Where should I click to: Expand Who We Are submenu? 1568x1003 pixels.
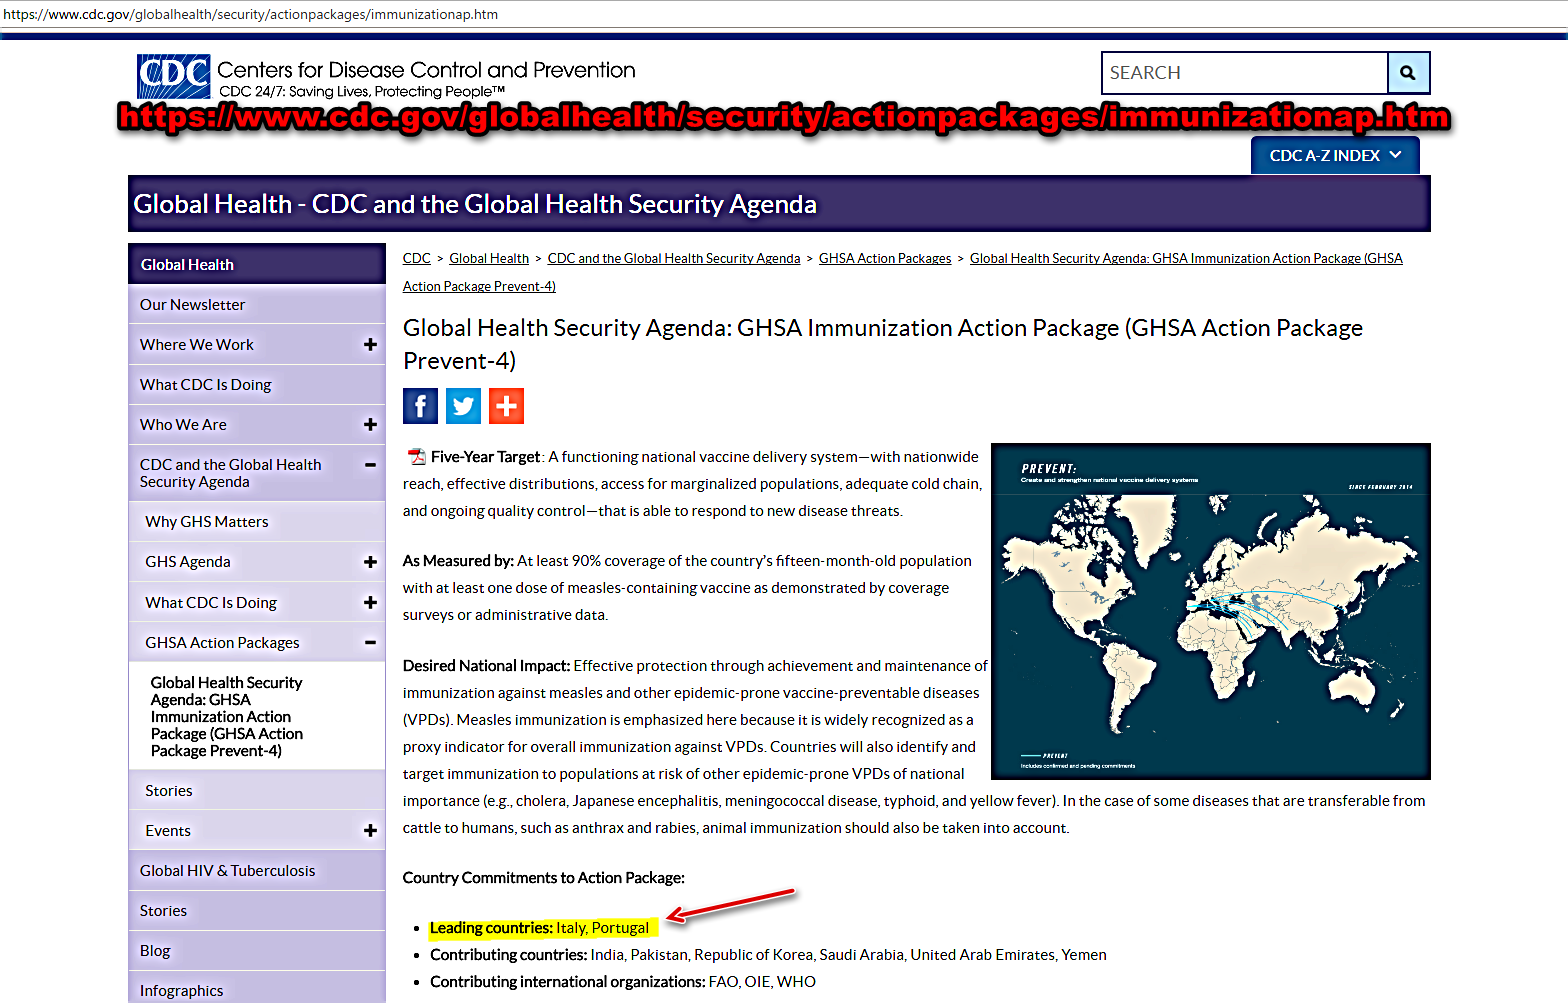point(370,424)
